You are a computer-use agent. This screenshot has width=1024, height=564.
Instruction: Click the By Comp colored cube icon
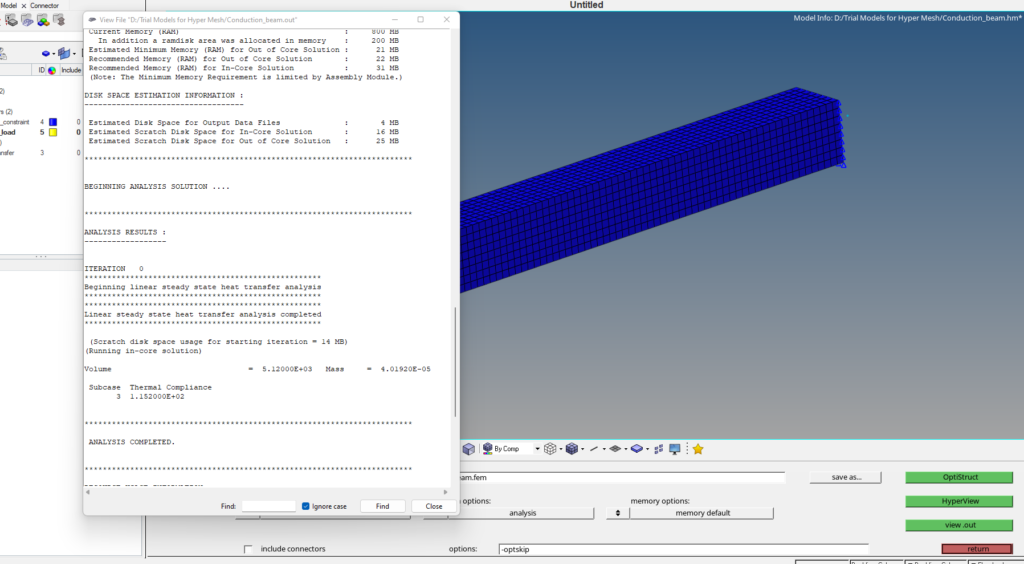point(487,448)
